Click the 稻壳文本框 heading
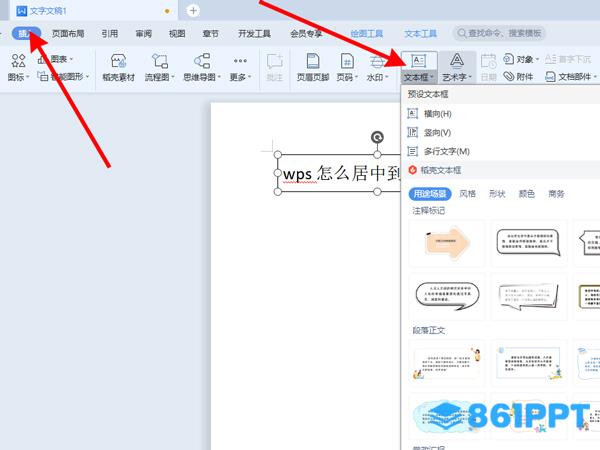The image size is (600, 450). (440, 170)
